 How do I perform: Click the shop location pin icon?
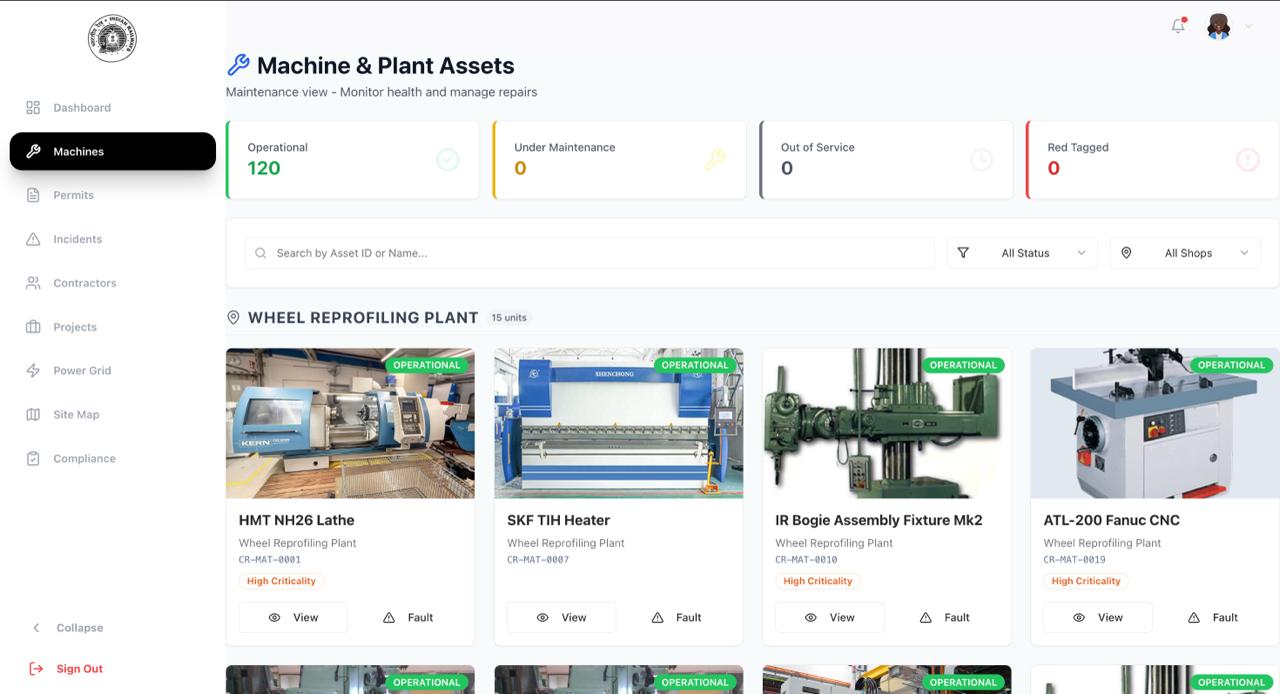pos(1126,253)
